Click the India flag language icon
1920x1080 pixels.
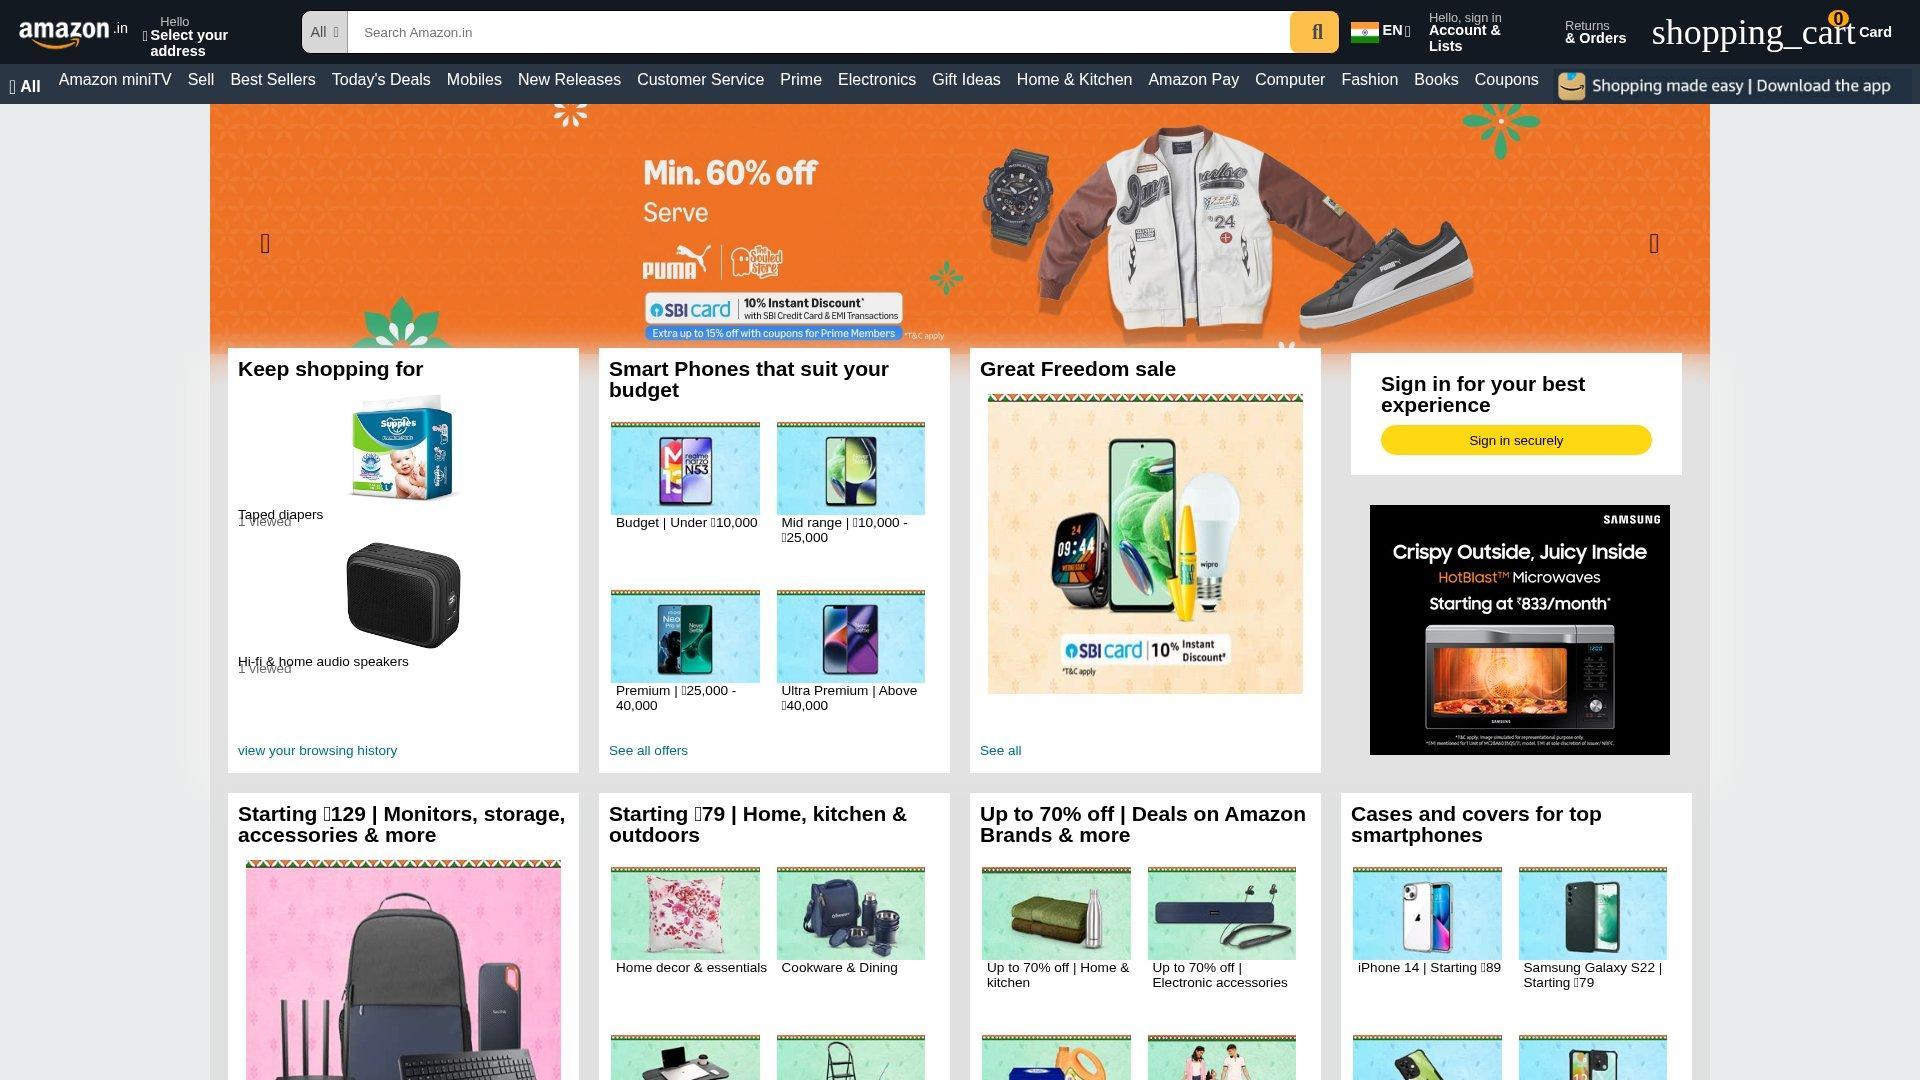click(1364, 32)
